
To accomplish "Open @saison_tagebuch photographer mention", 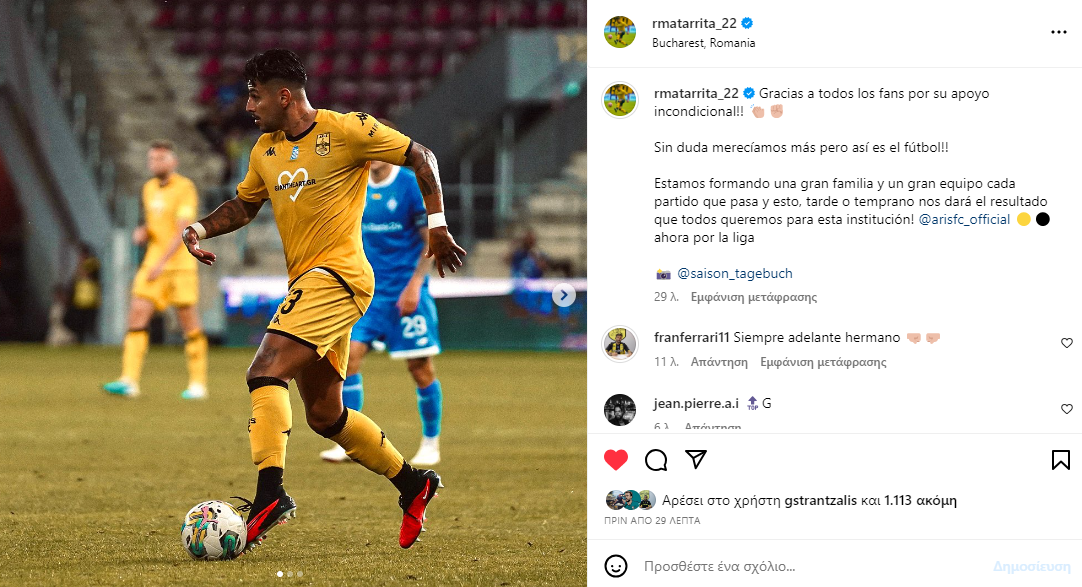I will click(734, 273).
